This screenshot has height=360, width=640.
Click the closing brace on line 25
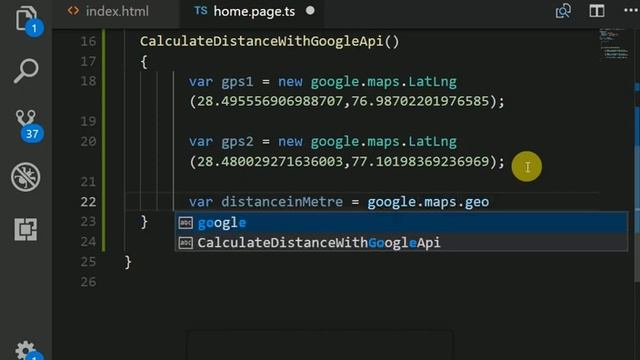128,262
